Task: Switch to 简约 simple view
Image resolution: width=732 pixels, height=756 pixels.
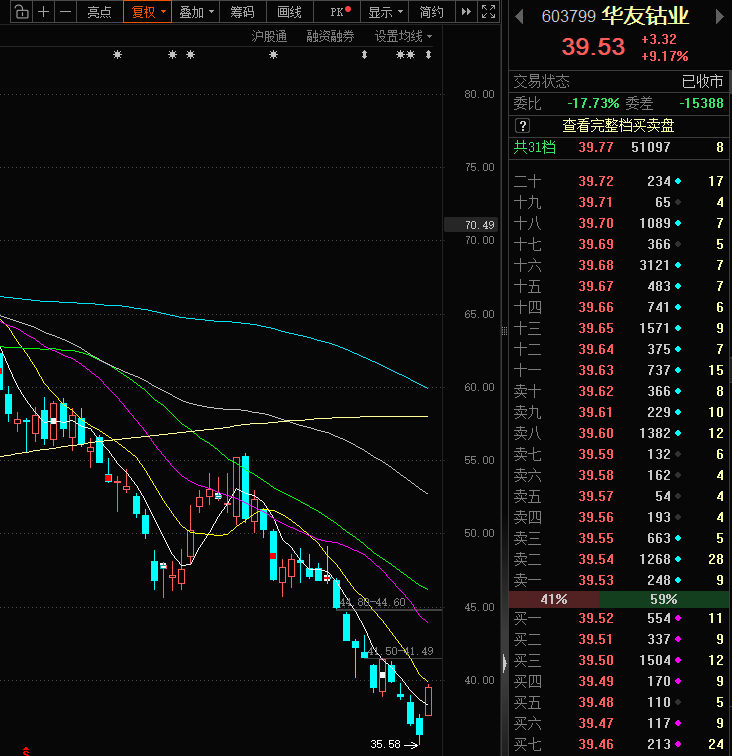Action: coord(431,12)
